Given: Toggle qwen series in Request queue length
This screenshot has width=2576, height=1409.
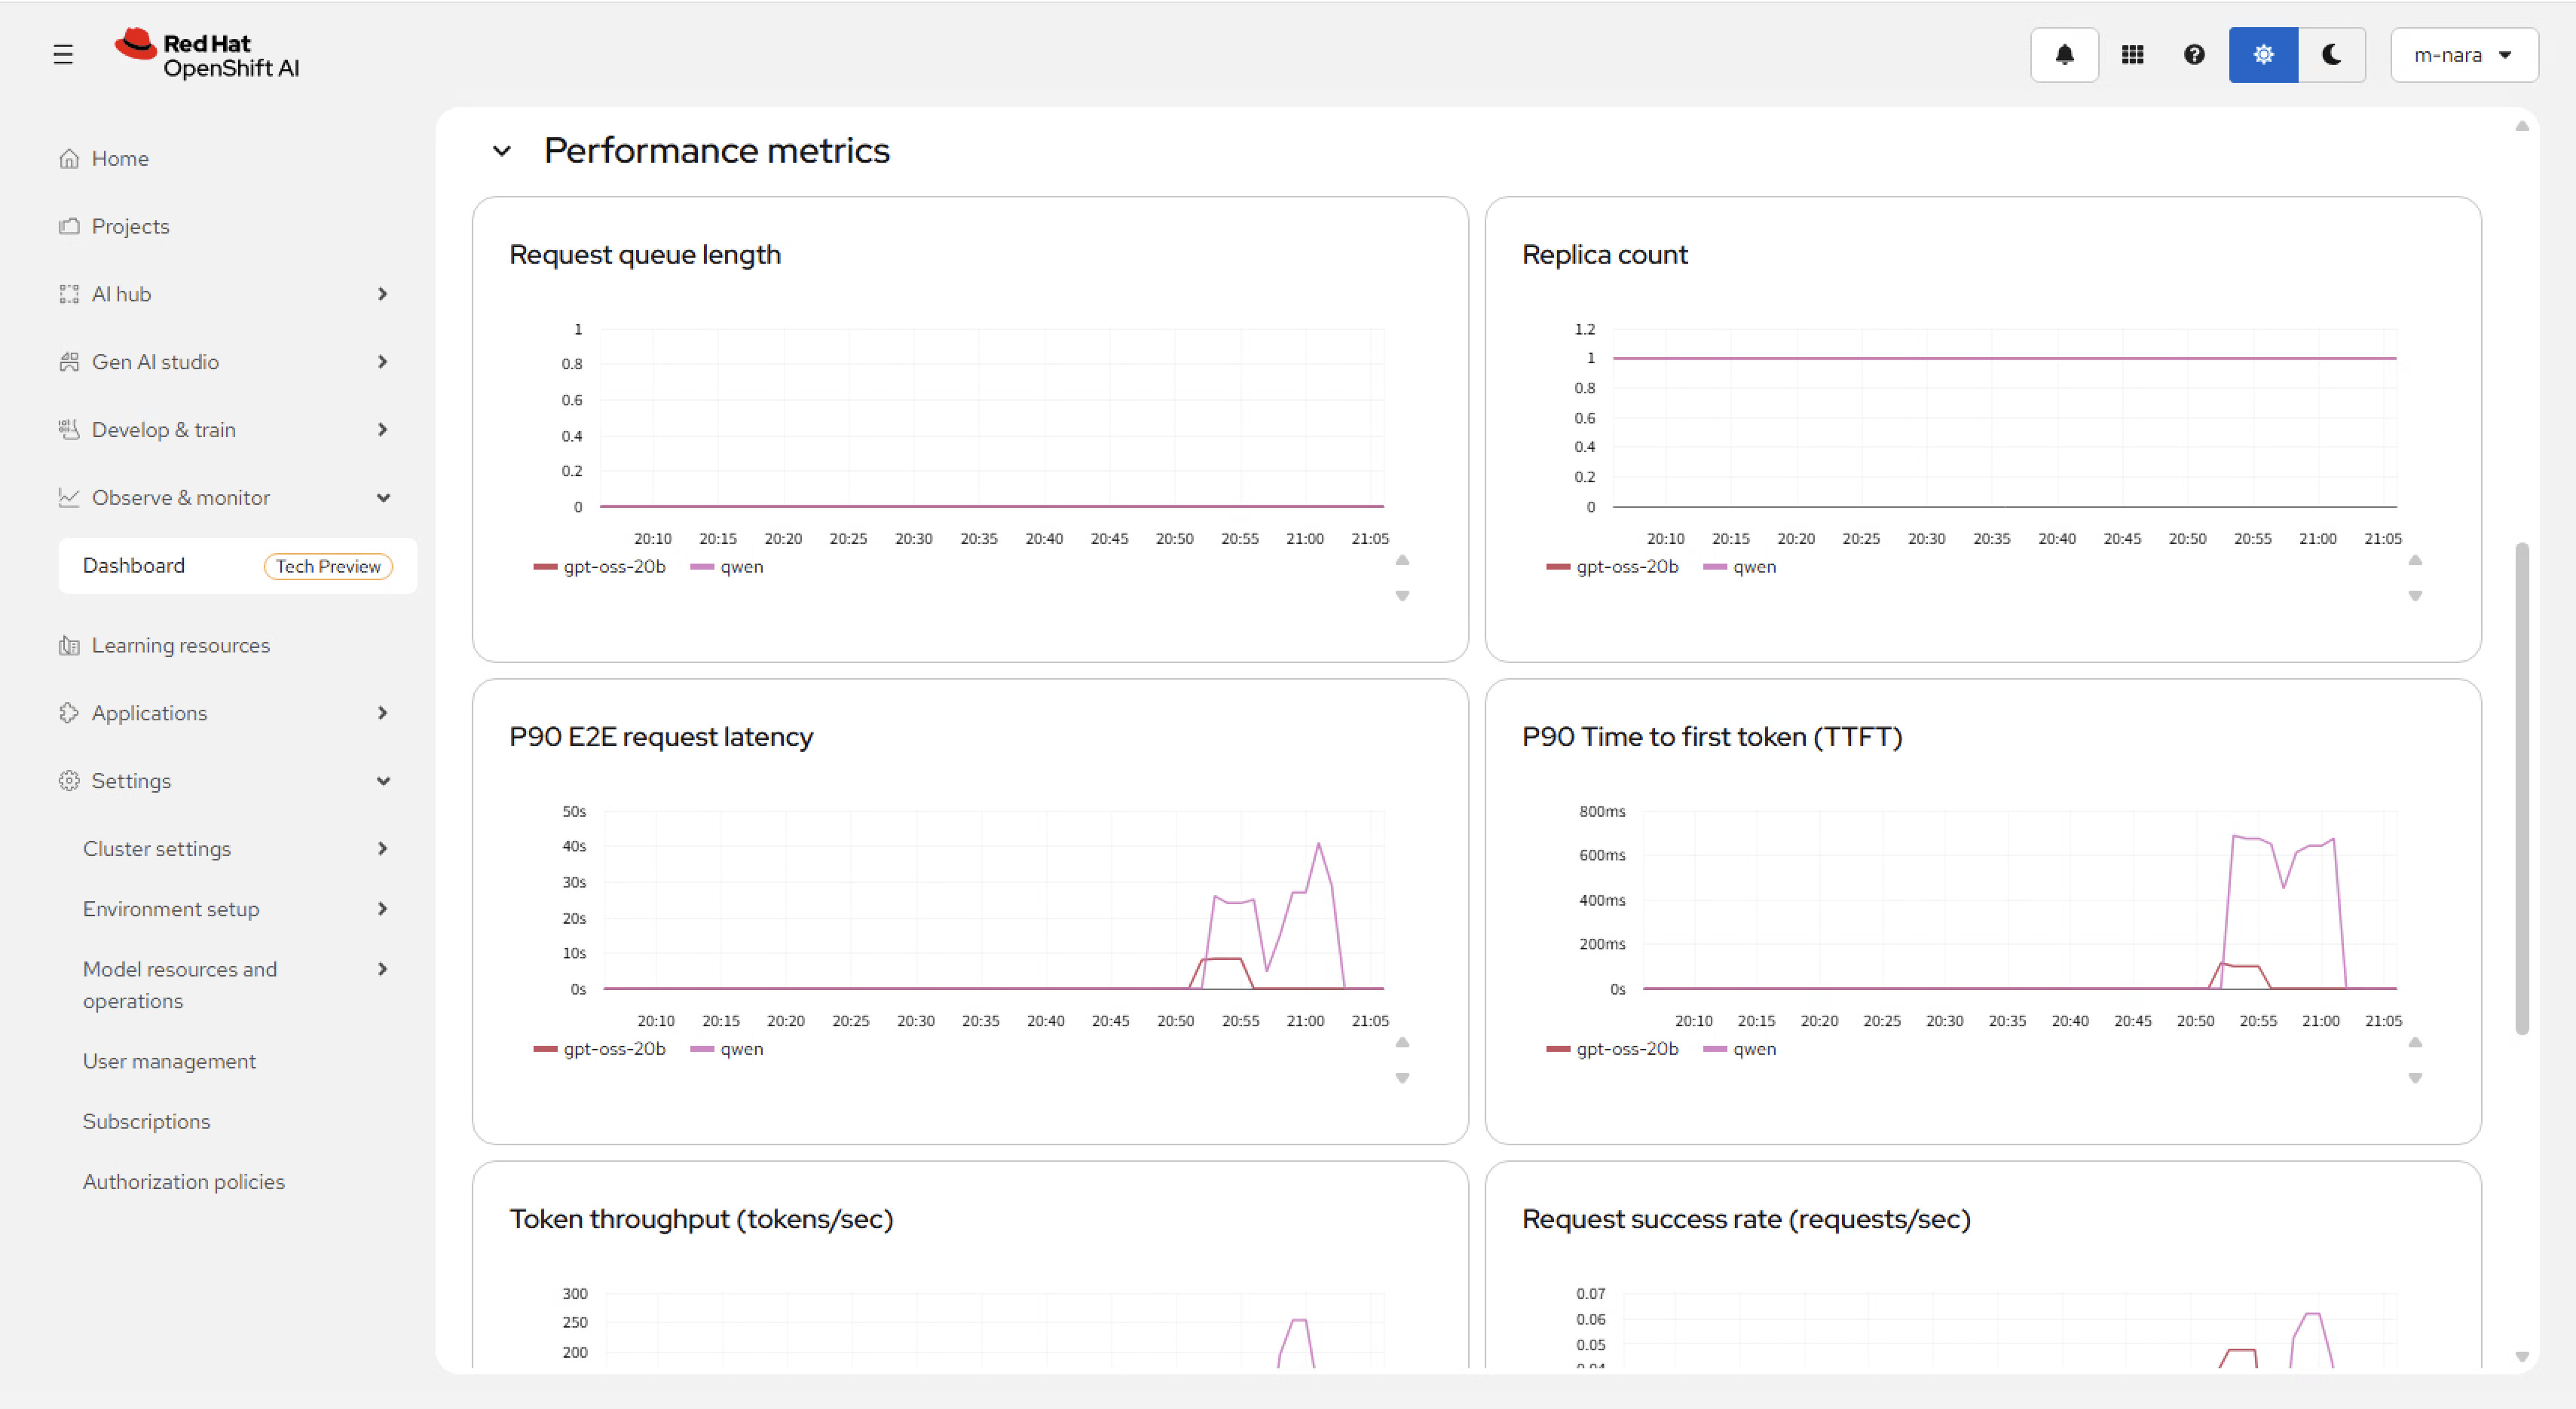Looking at the screenshot, I should click(727, 567).
